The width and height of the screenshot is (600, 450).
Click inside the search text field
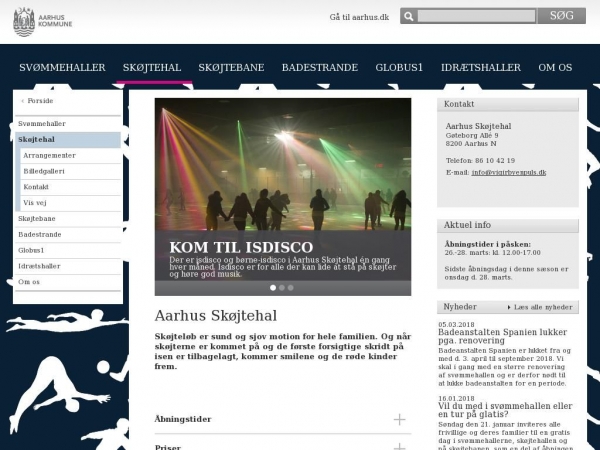click(x=476, y=16)
